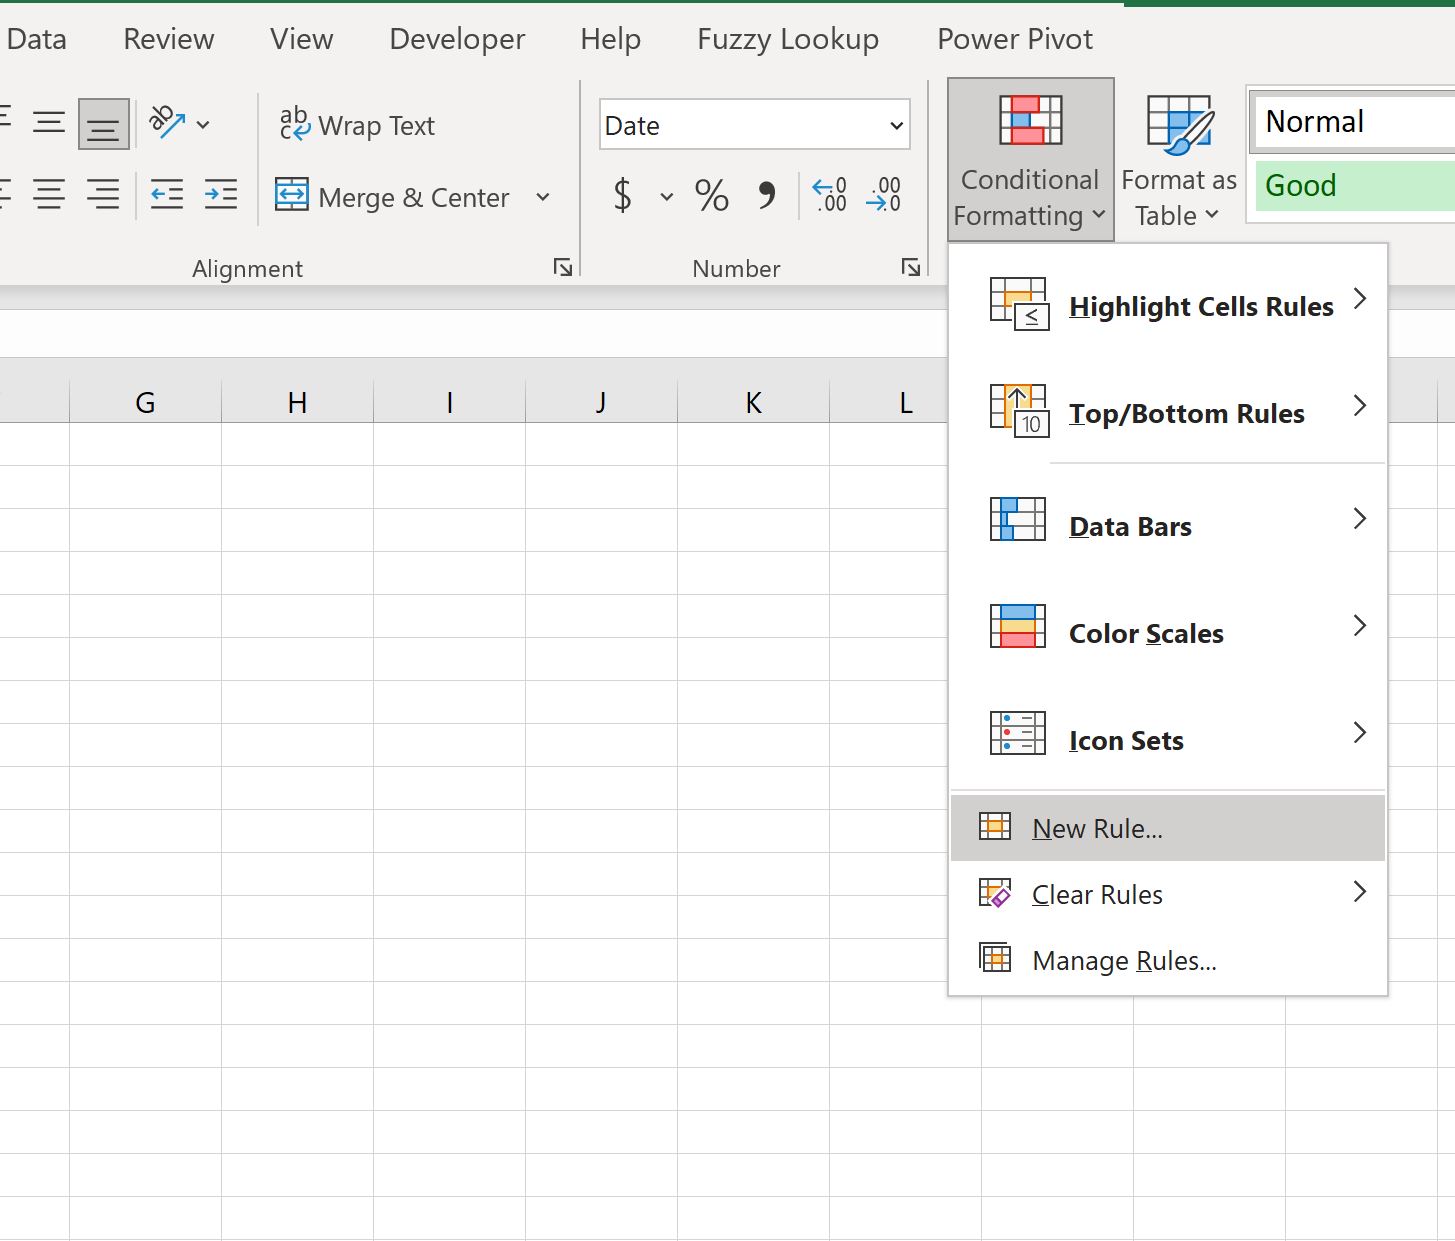Choose New Rule from the menu
Image resolution: width=1455 pixels, height=1241 pixels.
coord(1096,828)
